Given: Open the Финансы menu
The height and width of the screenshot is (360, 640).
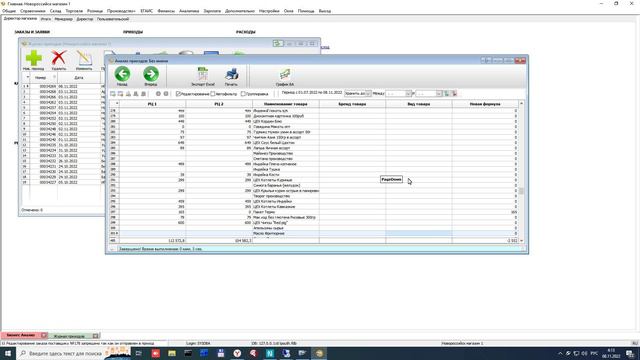Looking at the screenshot, I should [166, 11].
